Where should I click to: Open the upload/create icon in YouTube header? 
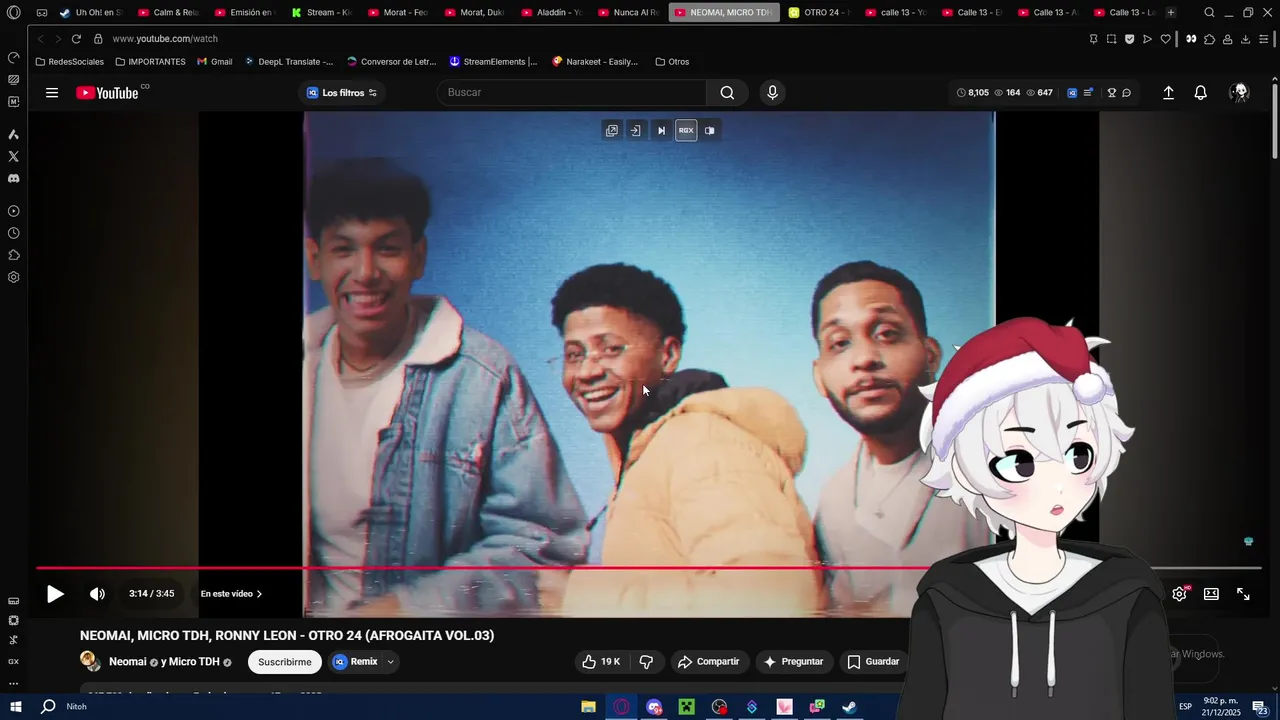point(1168,93)
